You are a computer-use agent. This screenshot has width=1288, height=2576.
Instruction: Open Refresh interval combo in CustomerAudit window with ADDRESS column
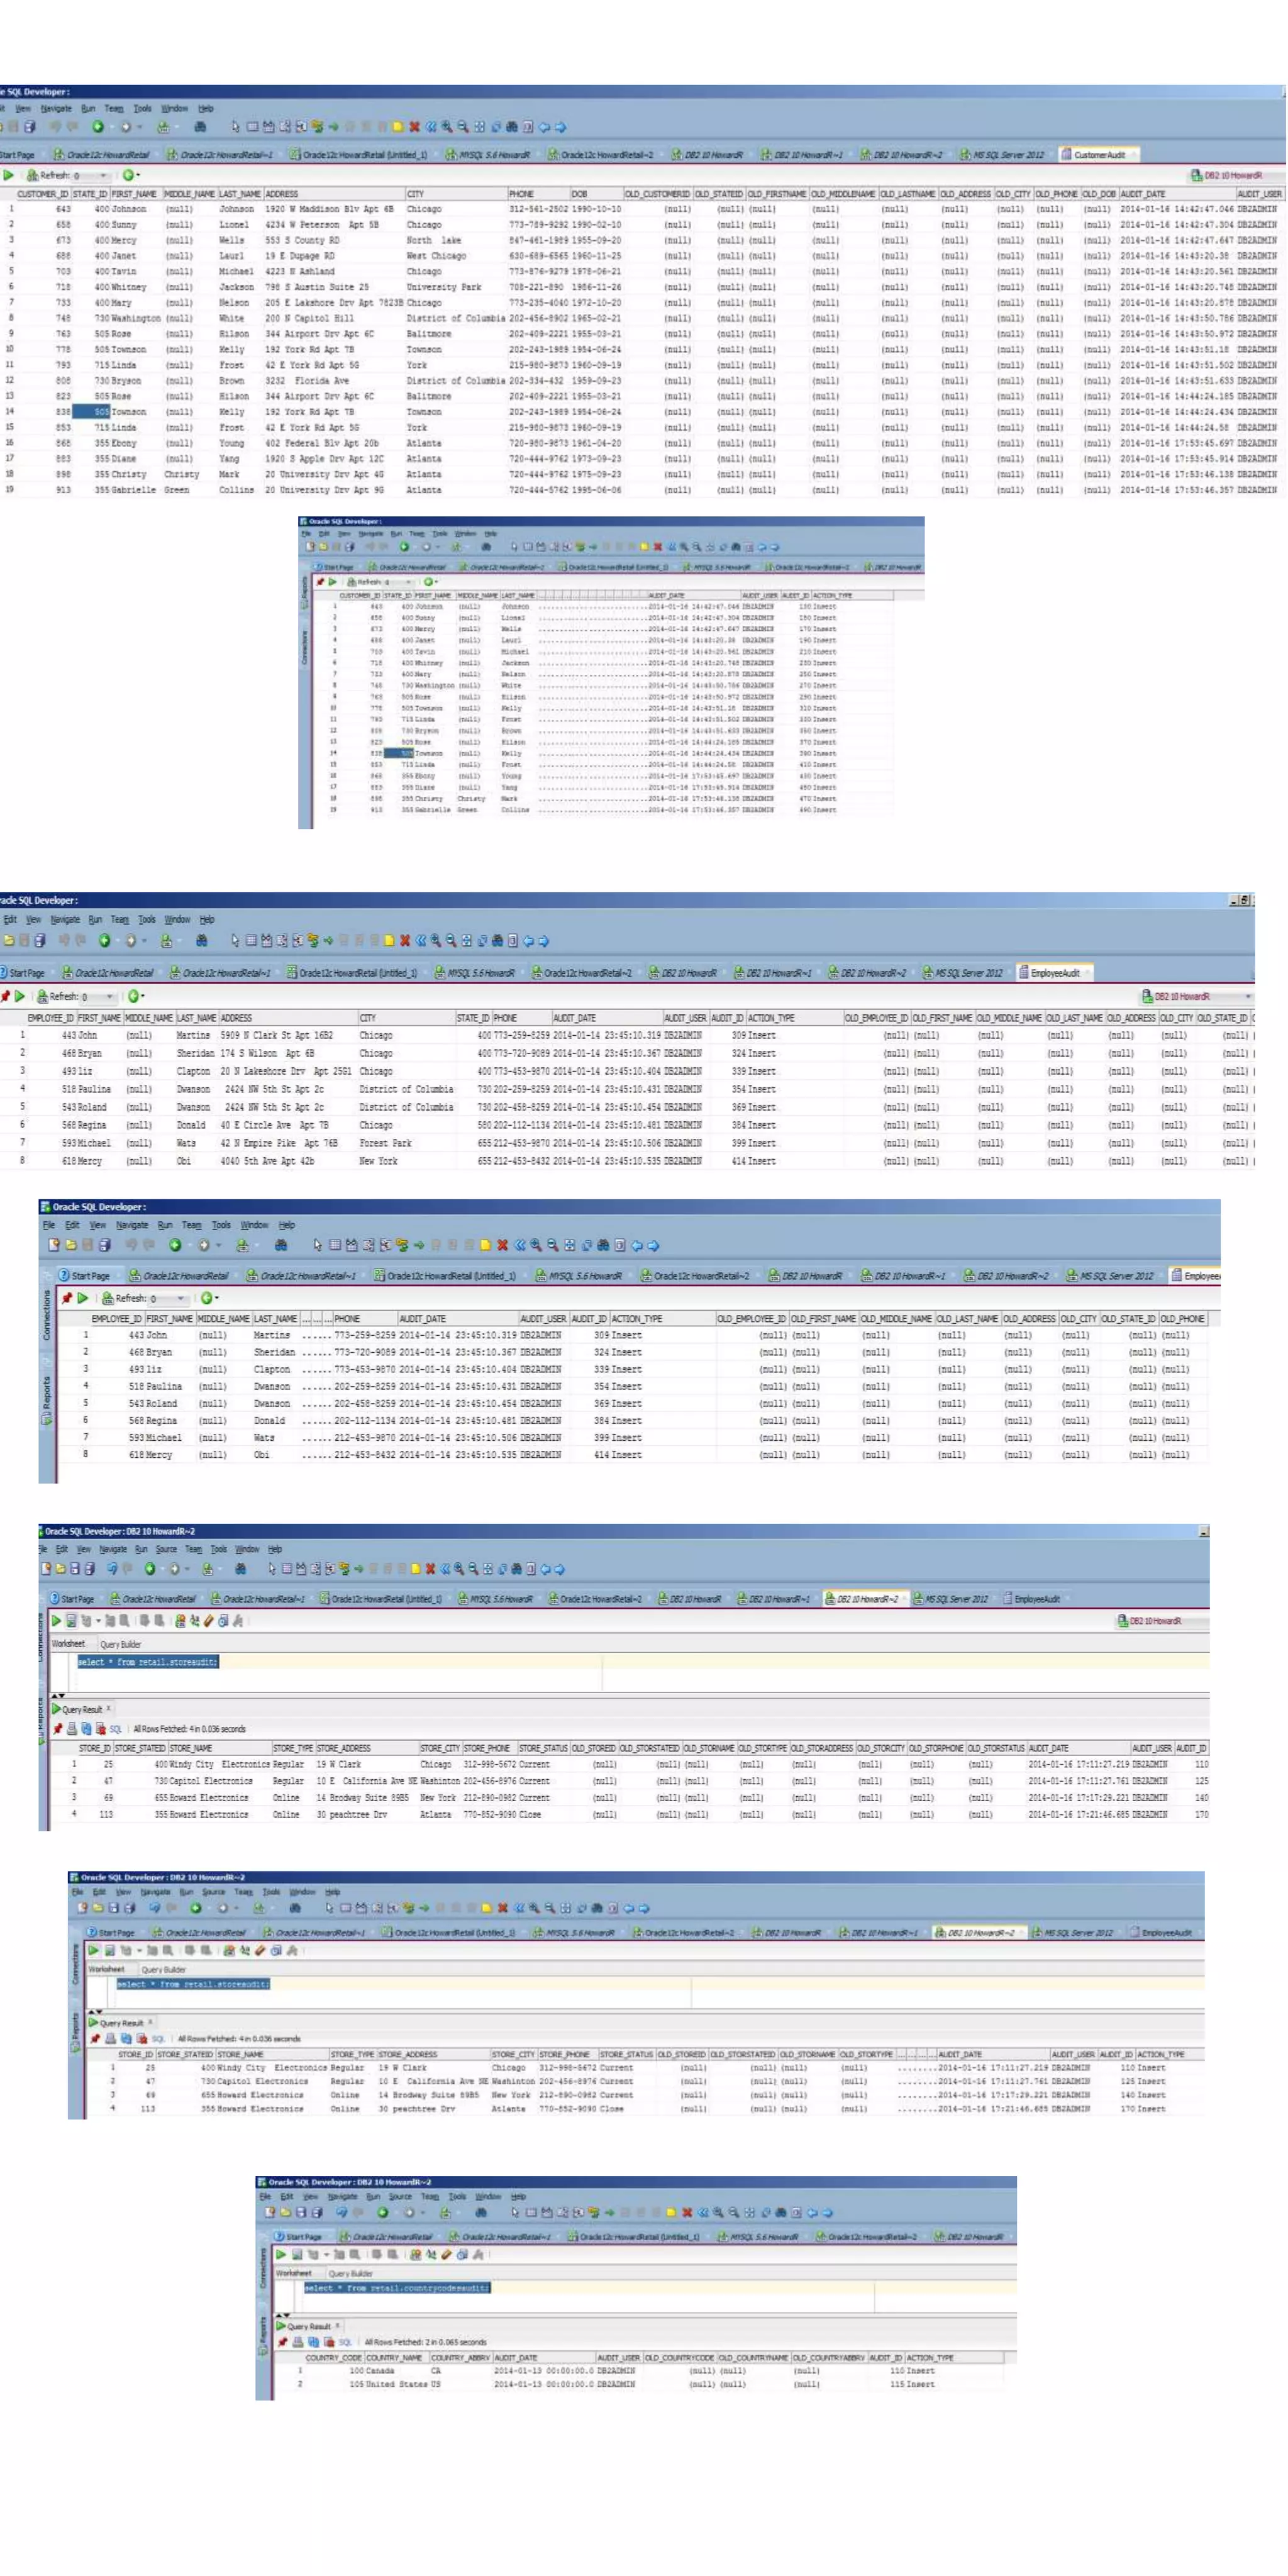click(92, 176)
